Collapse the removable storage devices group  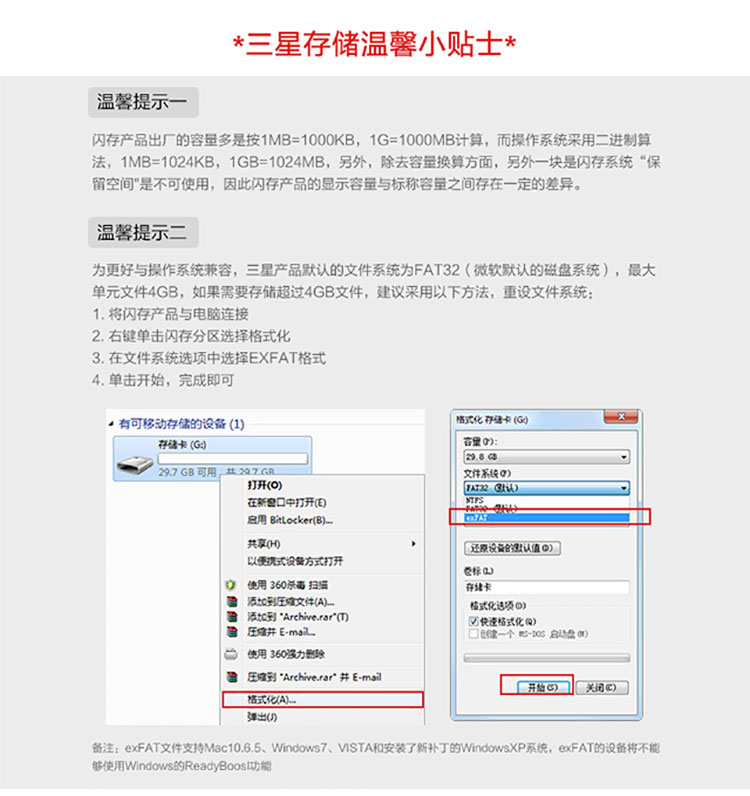(x=111, y=423)
